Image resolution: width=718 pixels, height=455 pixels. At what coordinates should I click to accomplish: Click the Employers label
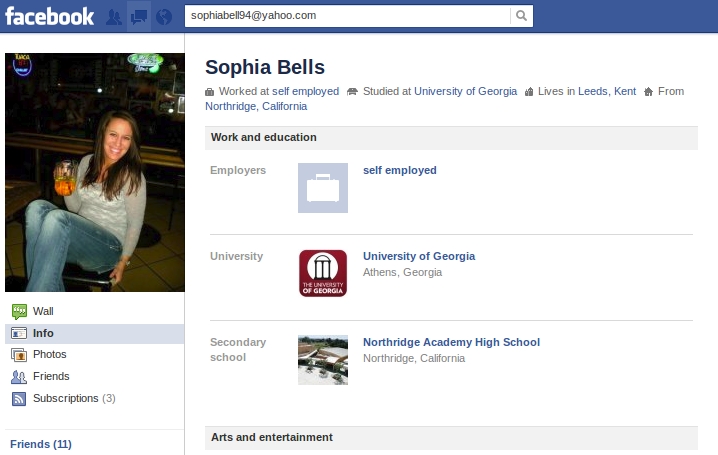point(238,170)
